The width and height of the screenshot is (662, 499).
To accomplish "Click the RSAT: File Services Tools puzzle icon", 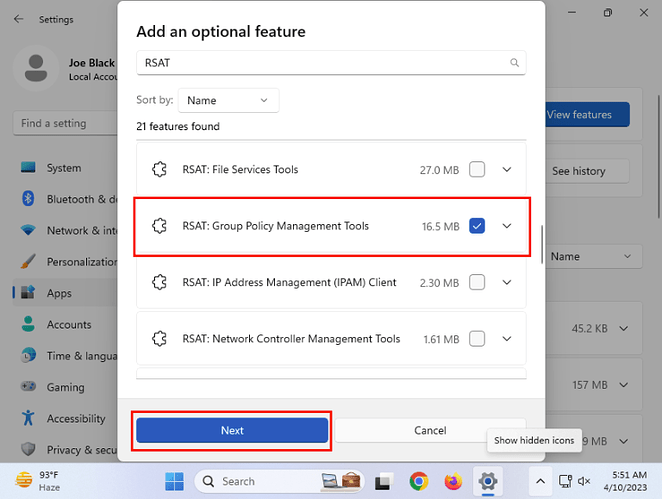I will [x=159, y=169].
